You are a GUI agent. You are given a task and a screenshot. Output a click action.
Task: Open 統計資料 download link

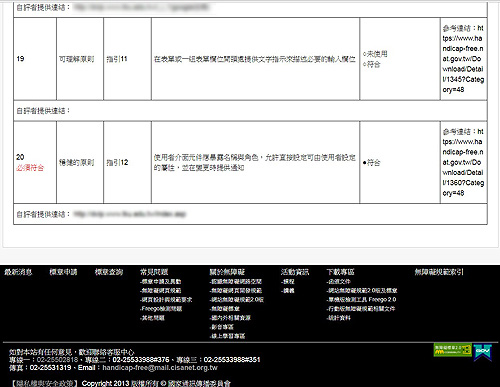[339, 318]
